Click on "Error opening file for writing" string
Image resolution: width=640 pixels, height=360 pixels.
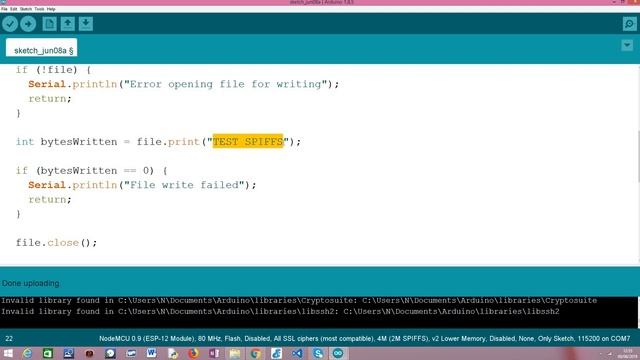tap(226, 84)
